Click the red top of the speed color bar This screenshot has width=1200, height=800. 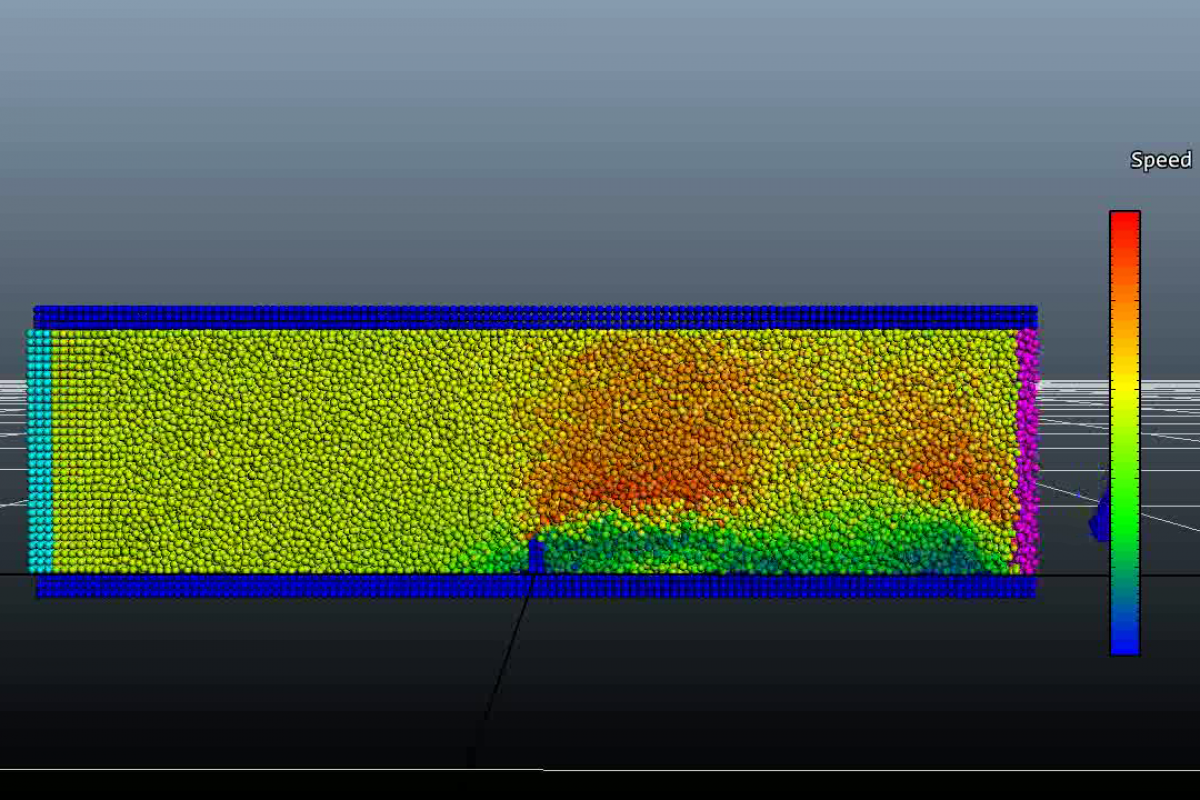point(1124,222)
